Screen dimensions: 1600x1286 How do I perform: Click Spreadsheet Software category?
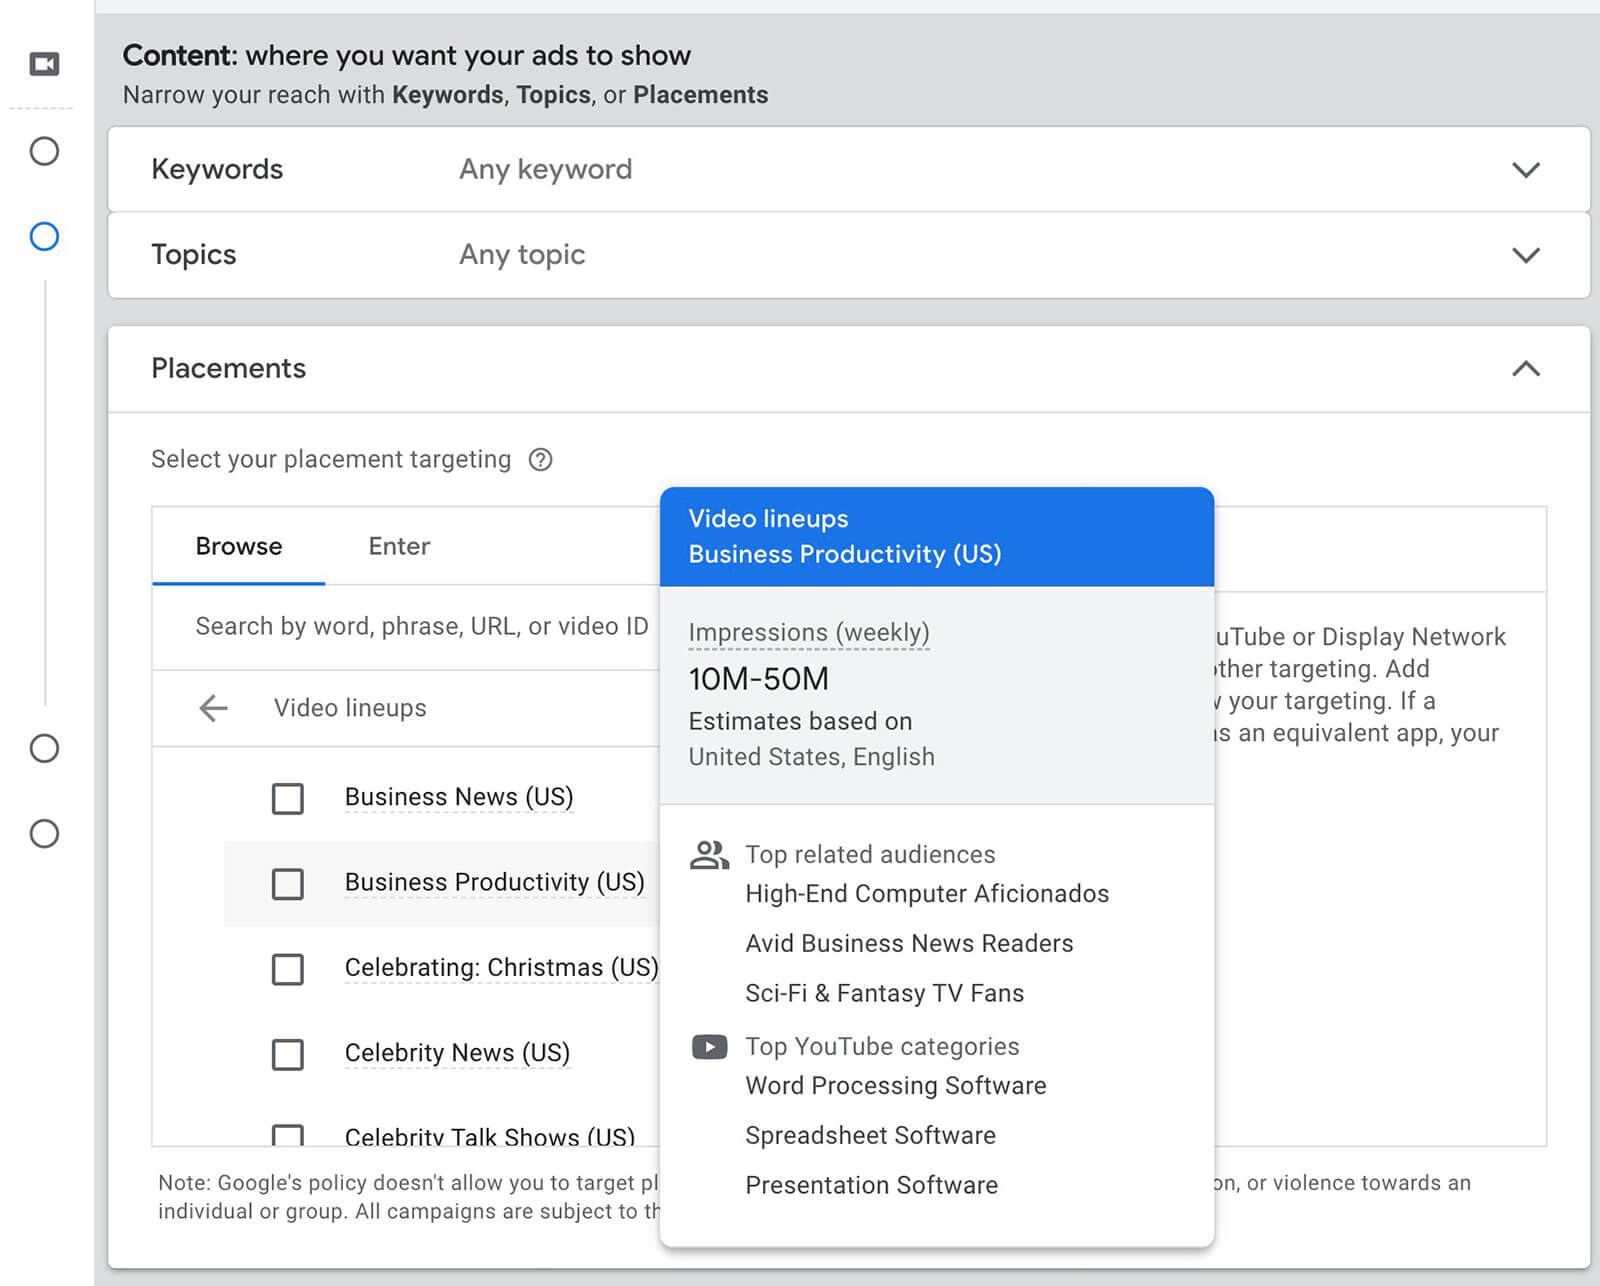[x=870, y=1136]
